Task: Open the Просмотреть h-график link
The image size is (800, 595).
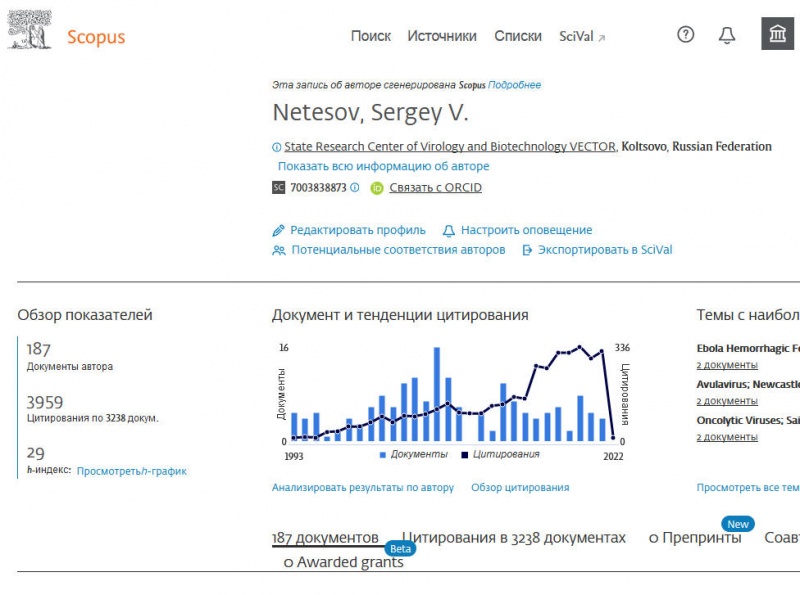Action: tap(132, 471)
